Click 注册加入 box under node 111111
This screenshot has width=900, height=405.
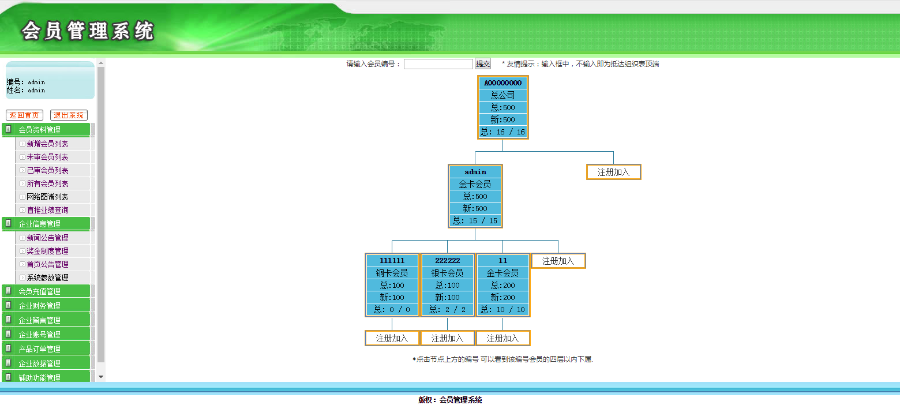pyautogui.click(x=392, y=338)
